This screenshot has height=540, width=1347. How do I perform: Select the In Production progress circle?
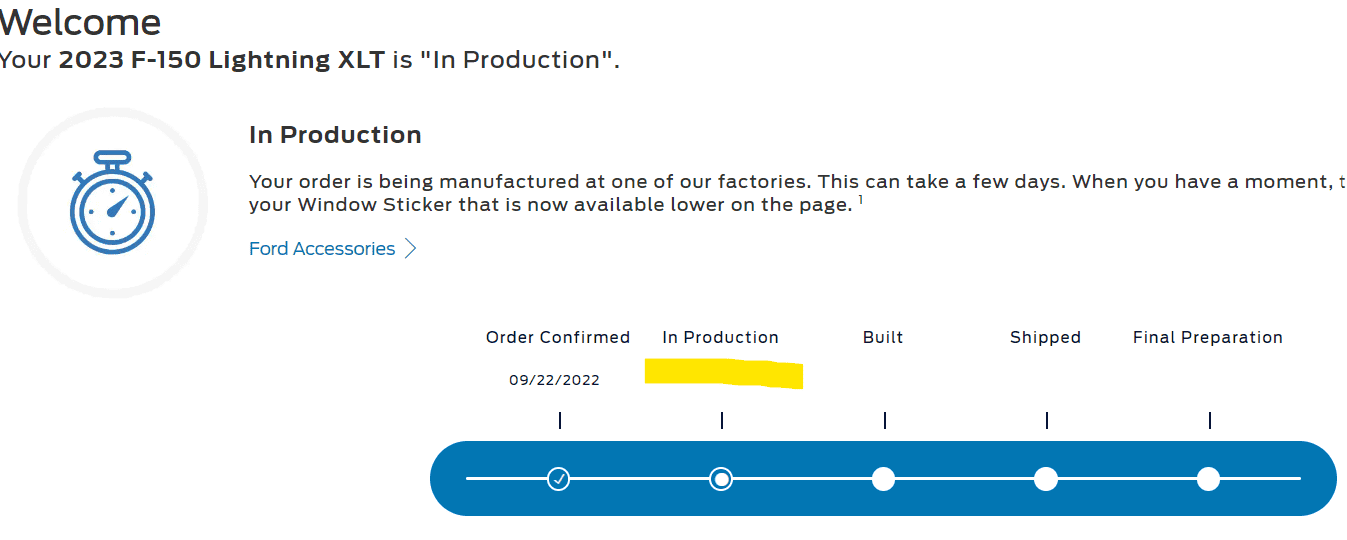click(x=721, y=479)
